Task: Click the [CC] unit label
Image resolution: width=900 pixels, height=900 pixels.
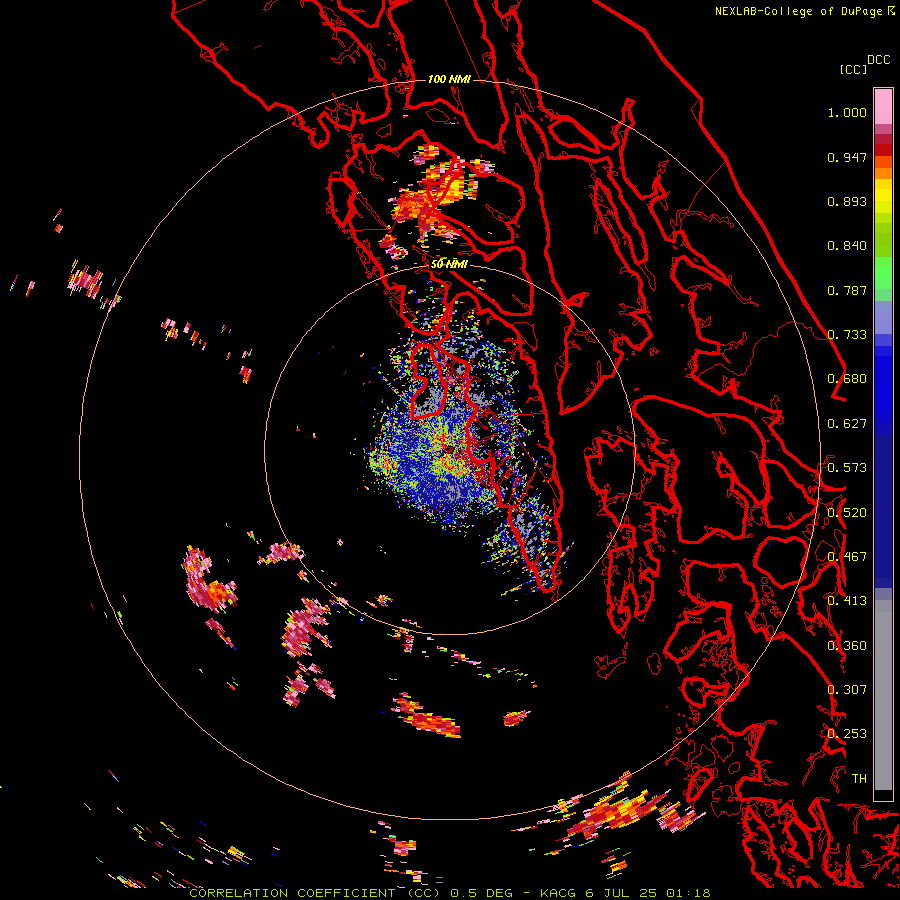Action: point(853,69)
